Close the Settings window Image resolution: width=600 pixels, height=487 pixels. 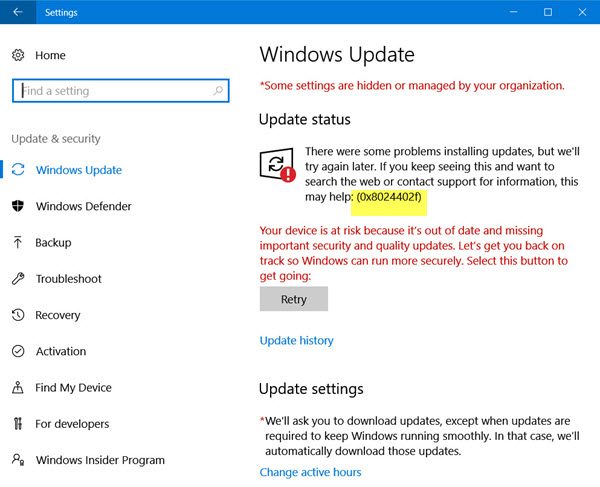pyautogui.click(x=582, y=12)
